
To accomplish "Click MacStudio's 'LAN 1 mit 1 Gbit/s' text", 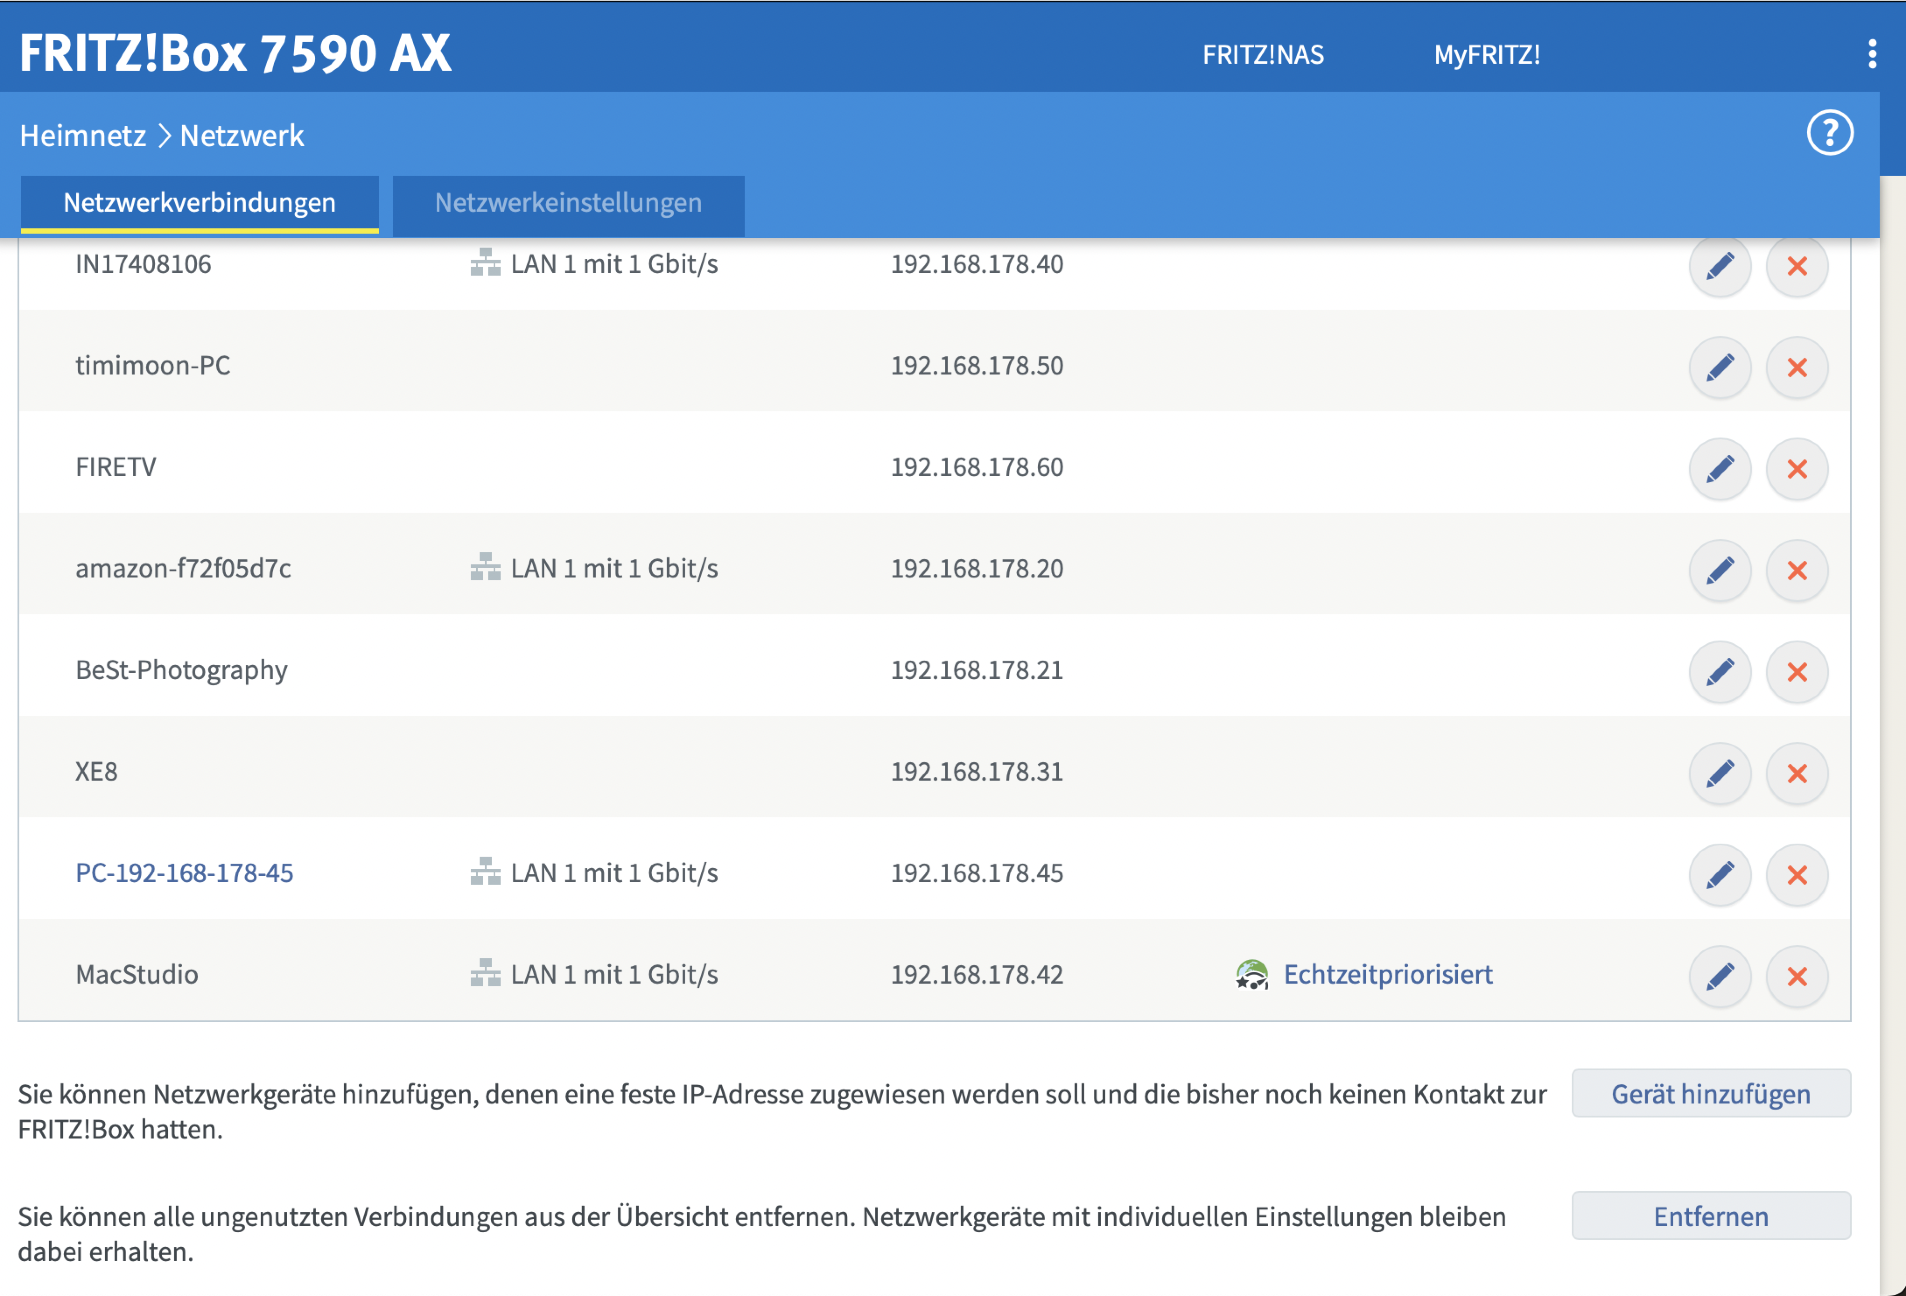I will tap(615, 974).
